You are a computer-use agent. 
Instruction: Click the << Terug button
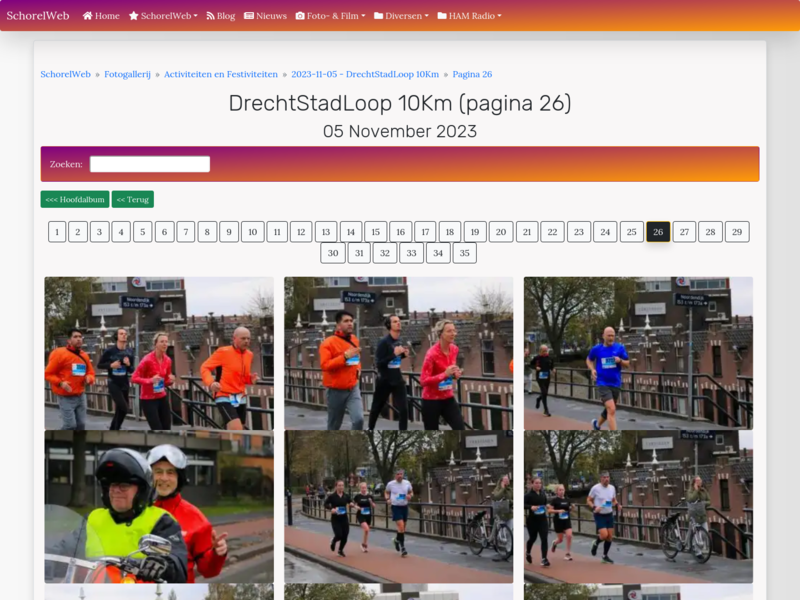(133, 199)
